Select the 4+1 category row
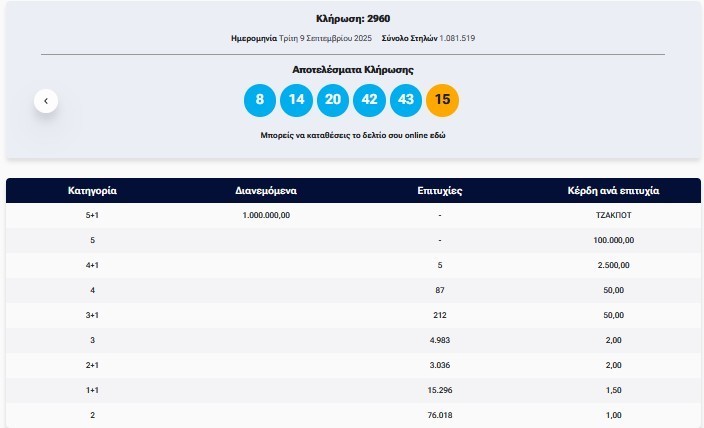704x428 pixels. point(93,265)
